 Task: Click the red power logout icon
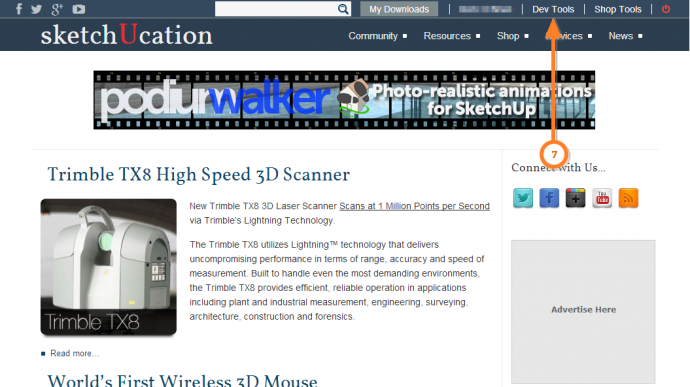tap(666, 9)
